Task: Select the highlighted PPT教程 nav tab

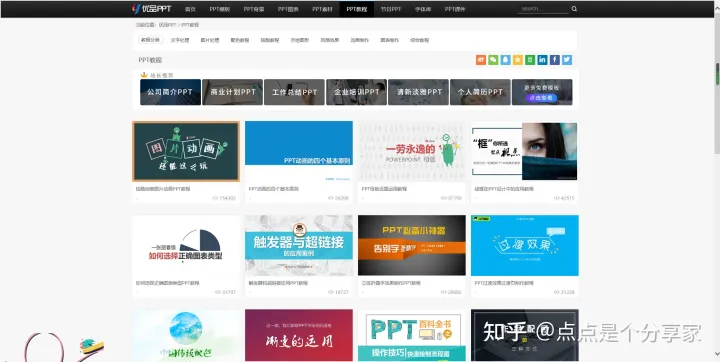Action: click(x=357, y=9)
